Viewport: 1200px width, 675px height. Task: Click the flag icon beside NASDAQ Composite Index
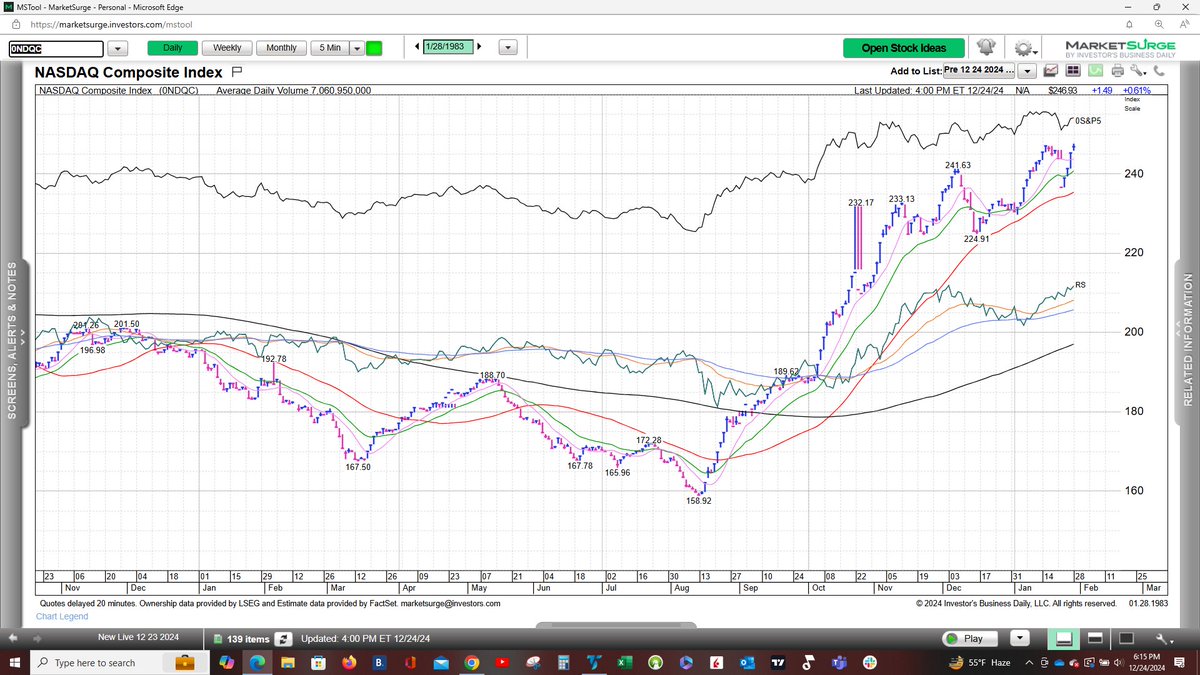(237, 72)
